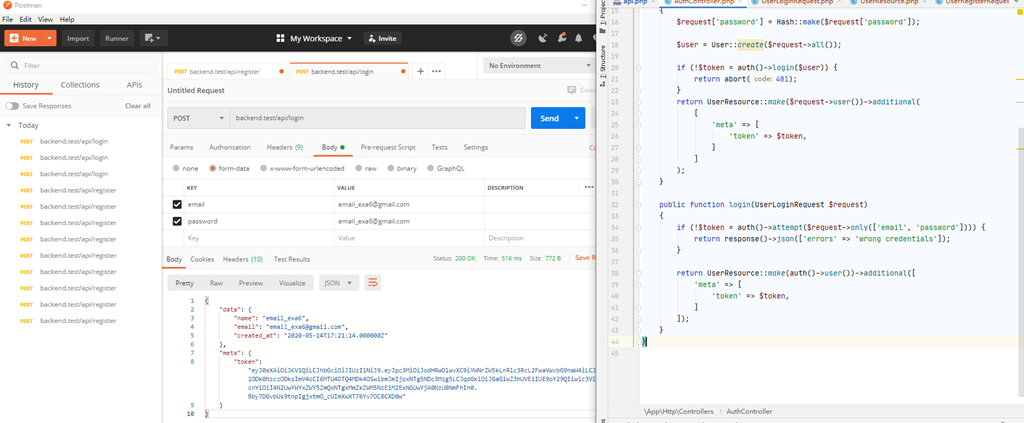Click the comments icon beside Untitled Request
The width and height of the screenshot is (1024, 423).
click(x=572, y=90)
